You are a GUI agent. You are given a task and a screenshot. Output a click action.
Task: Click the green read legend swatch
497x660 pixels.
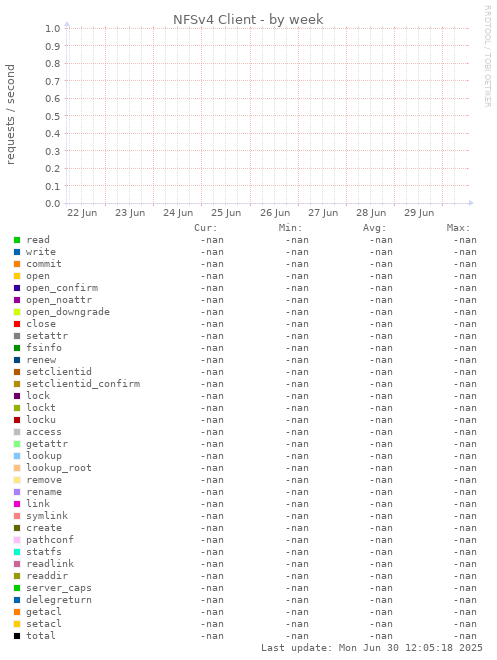click(x=17, y=240)
